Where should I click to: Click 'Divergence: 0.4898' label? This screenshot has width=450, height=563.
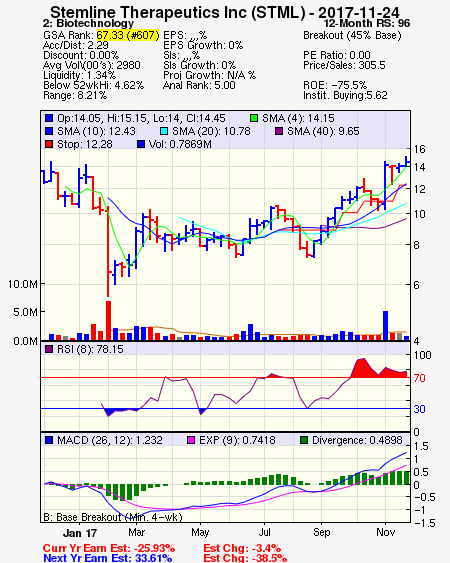357,440
